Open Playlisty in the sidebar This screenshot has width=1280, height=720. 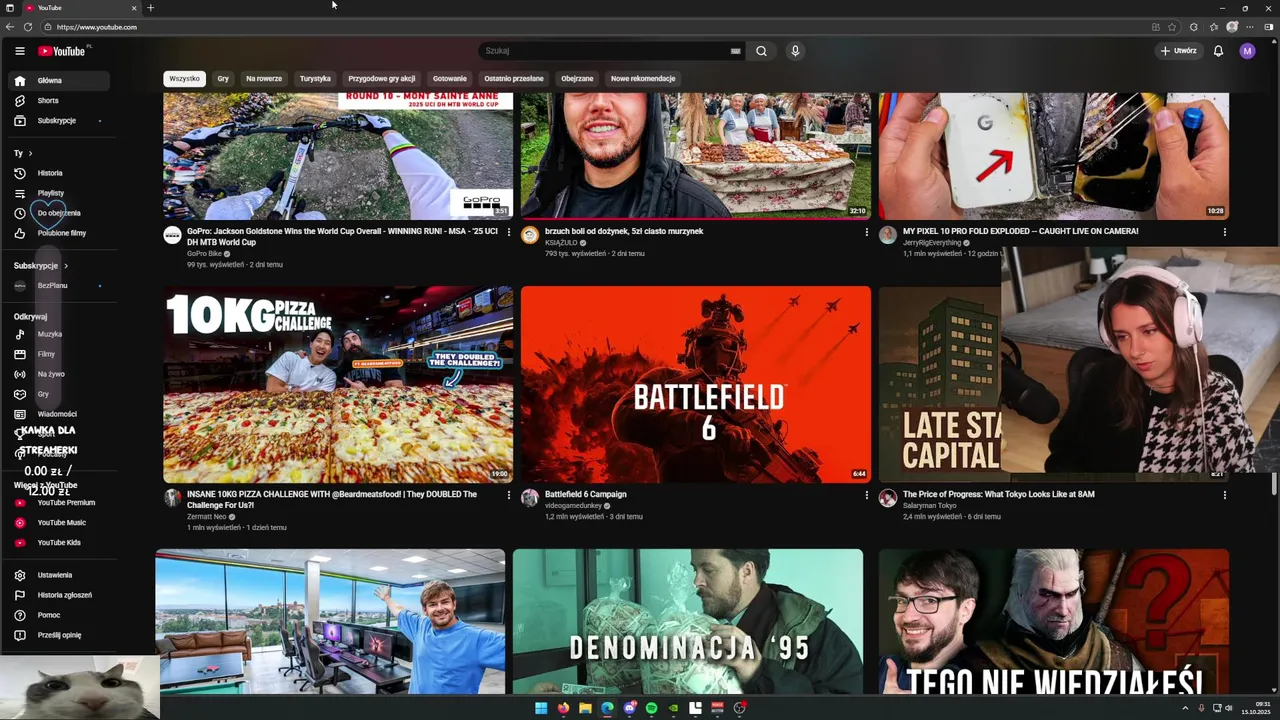click(59, 193)
